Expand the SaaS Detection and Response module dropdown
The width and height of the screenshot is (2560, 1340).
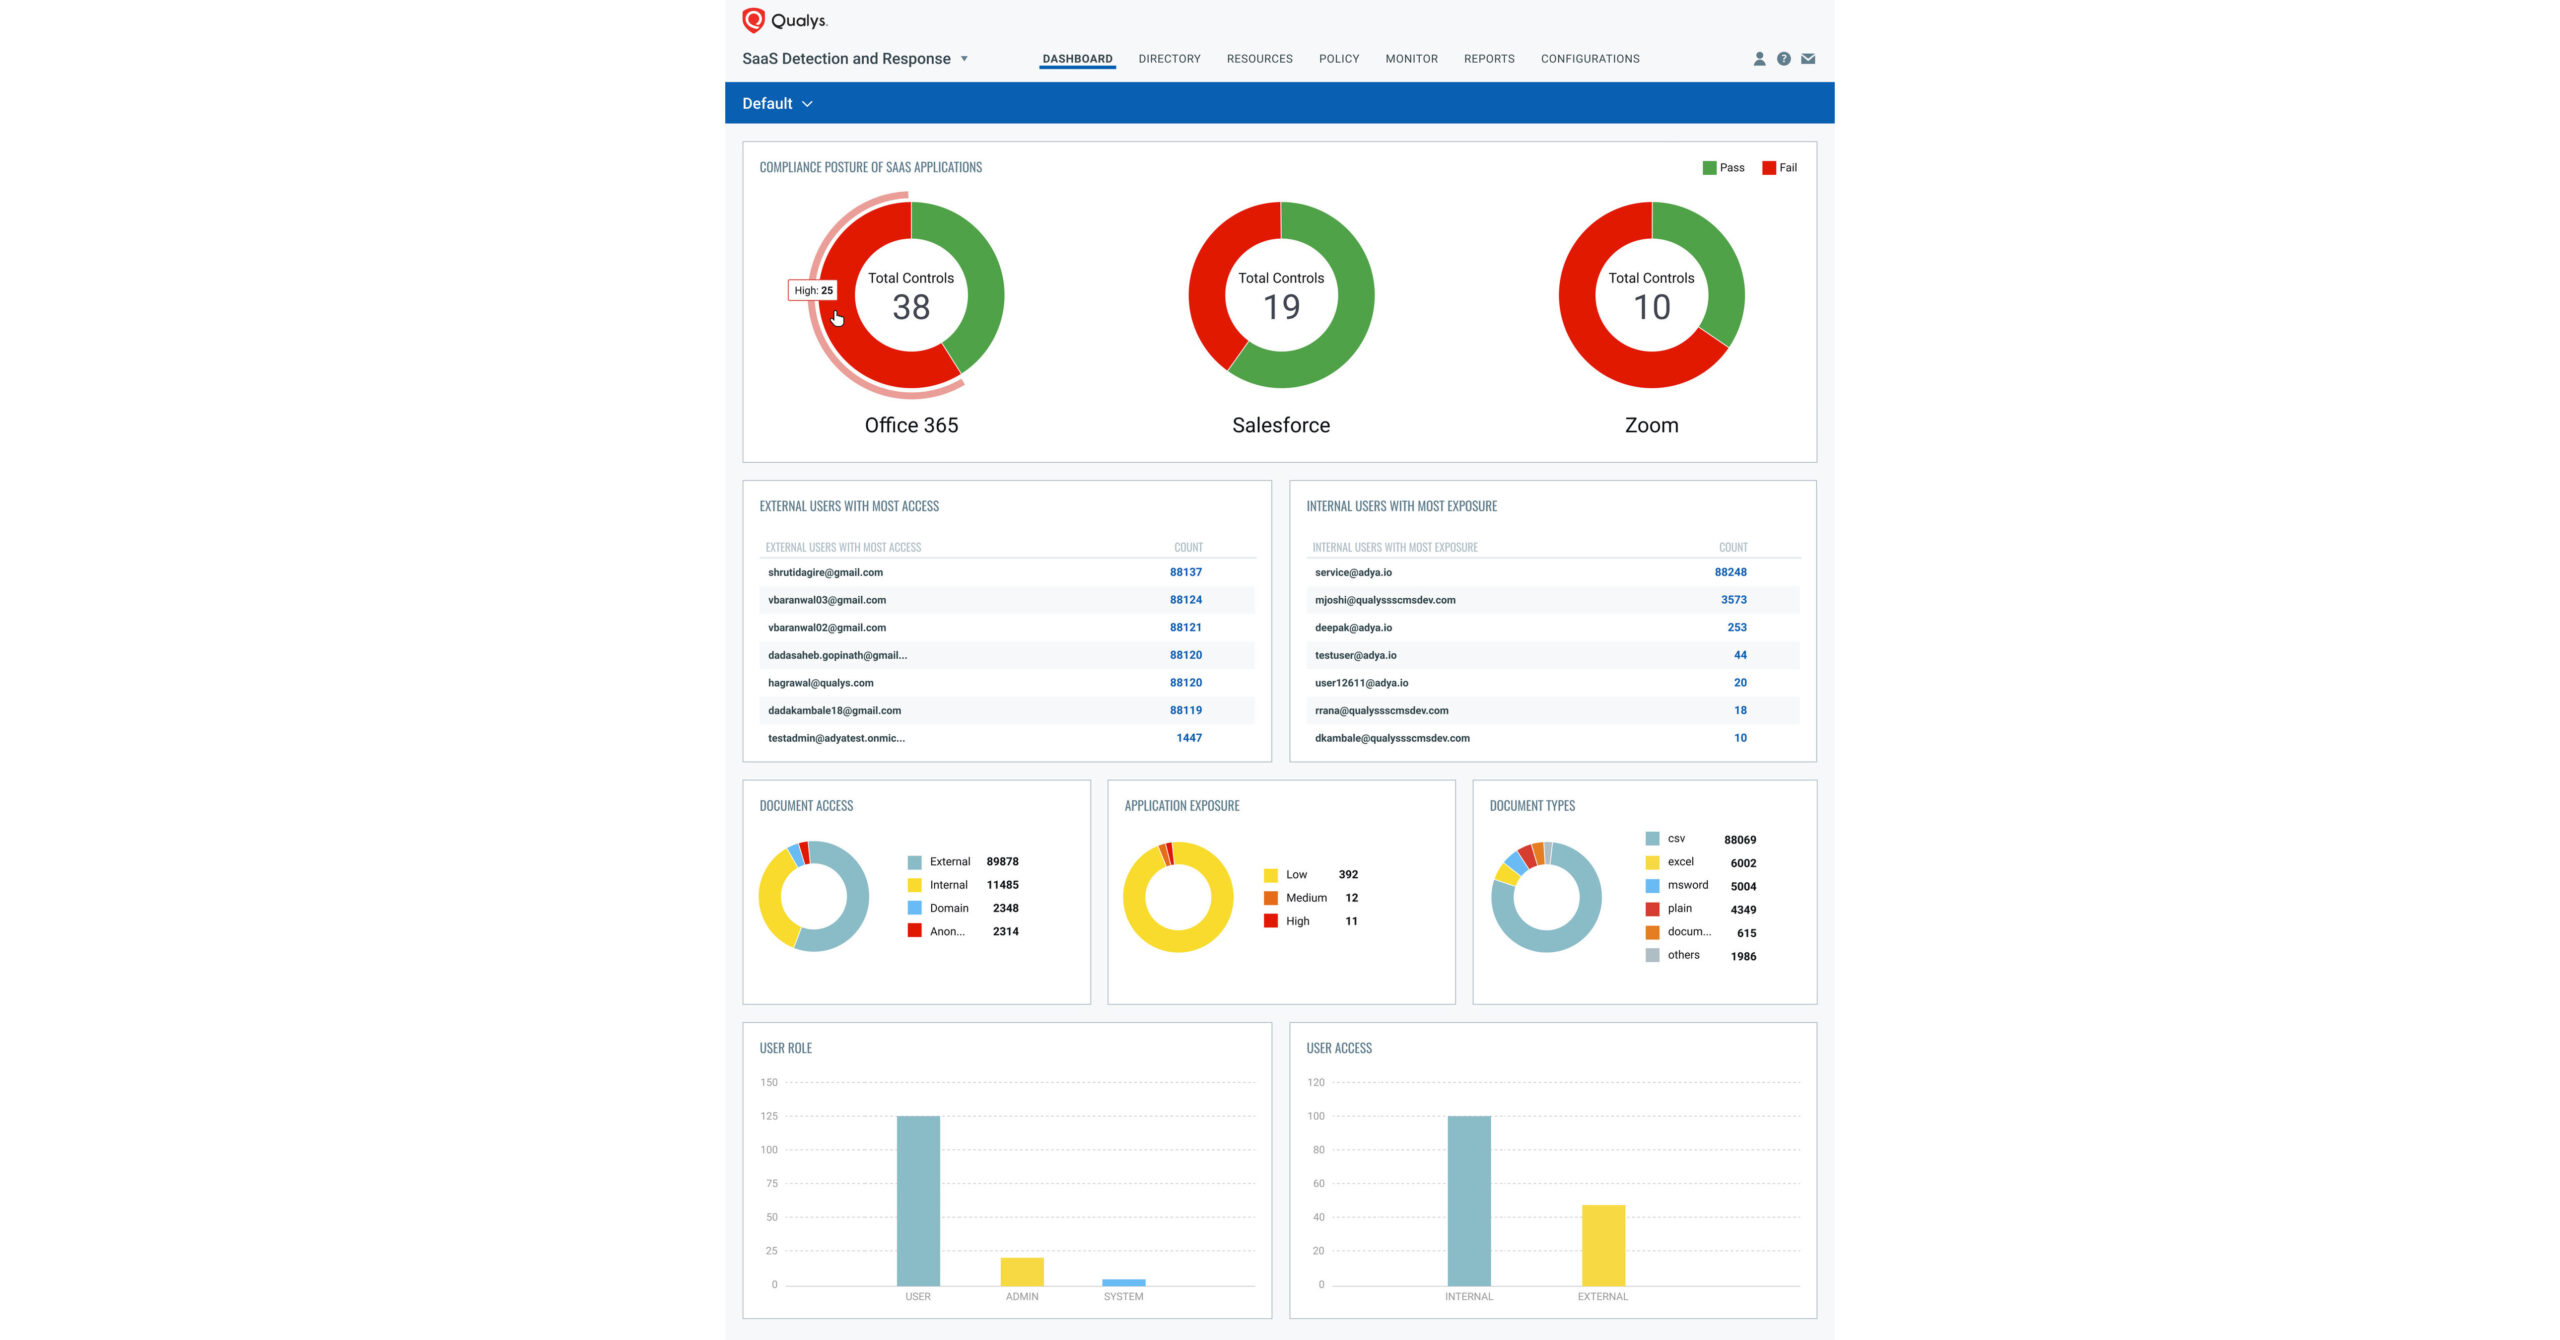(964, 59)
